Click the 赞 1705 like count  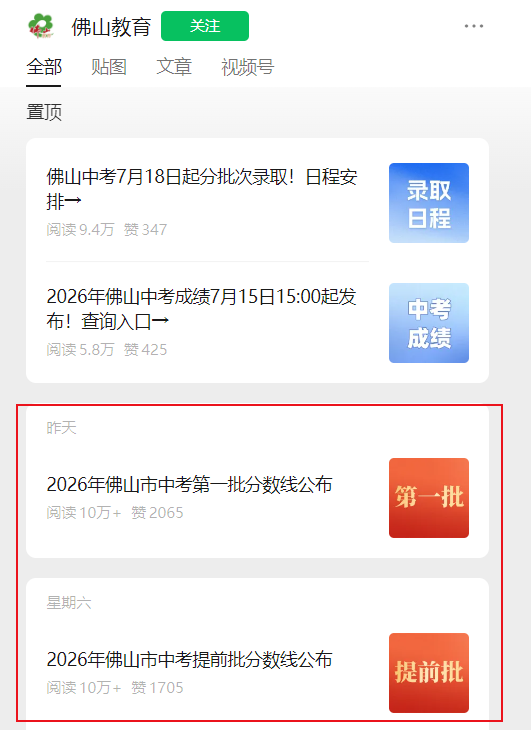pyautogui.click(x=157, y=688)
